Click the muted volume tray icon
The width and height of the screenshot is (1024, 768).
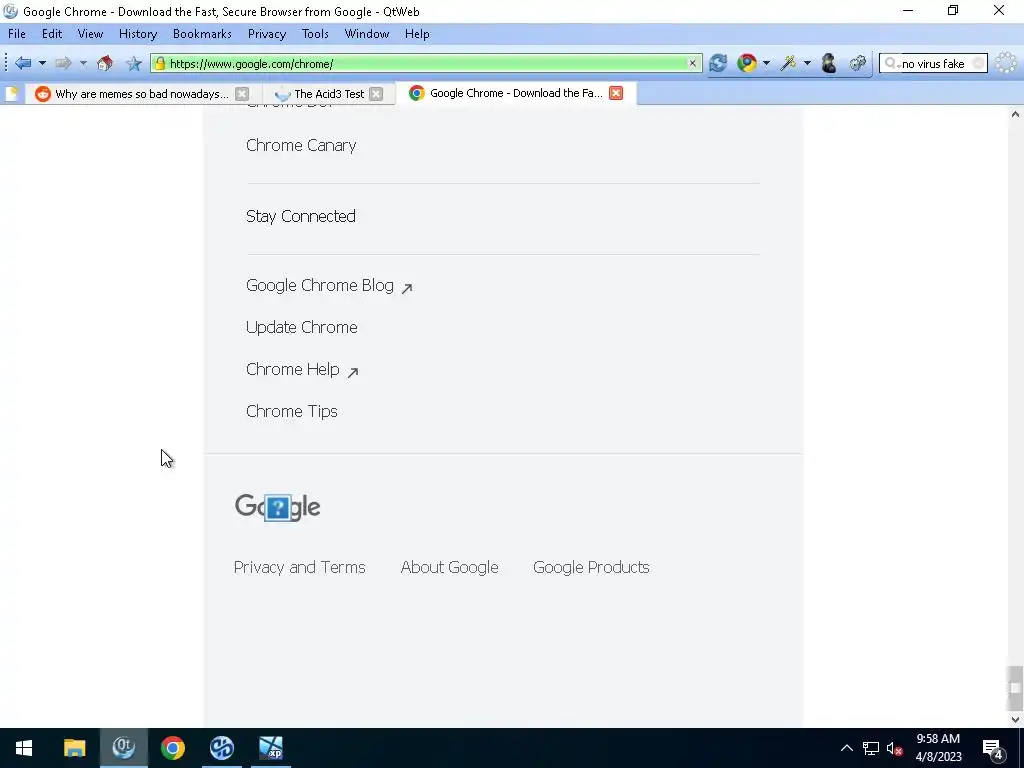click(x=894, y=748)
